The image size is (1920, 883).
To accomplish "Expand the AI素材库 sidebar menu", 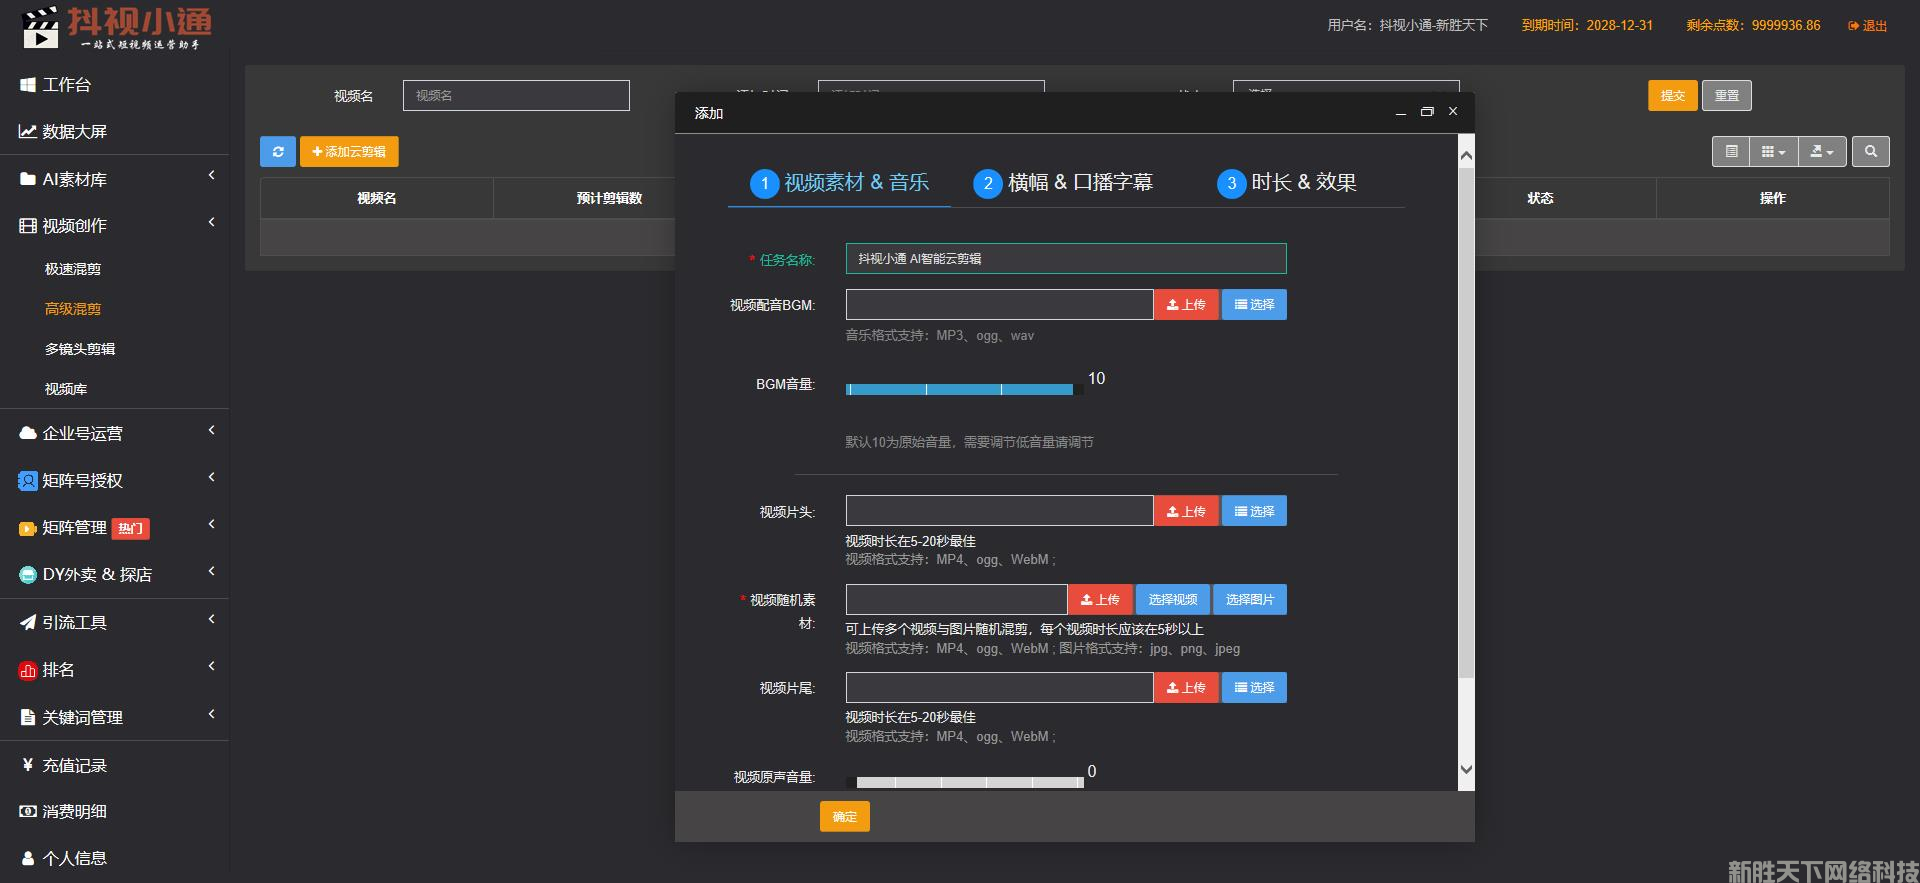I will click(x=114, y=179).
